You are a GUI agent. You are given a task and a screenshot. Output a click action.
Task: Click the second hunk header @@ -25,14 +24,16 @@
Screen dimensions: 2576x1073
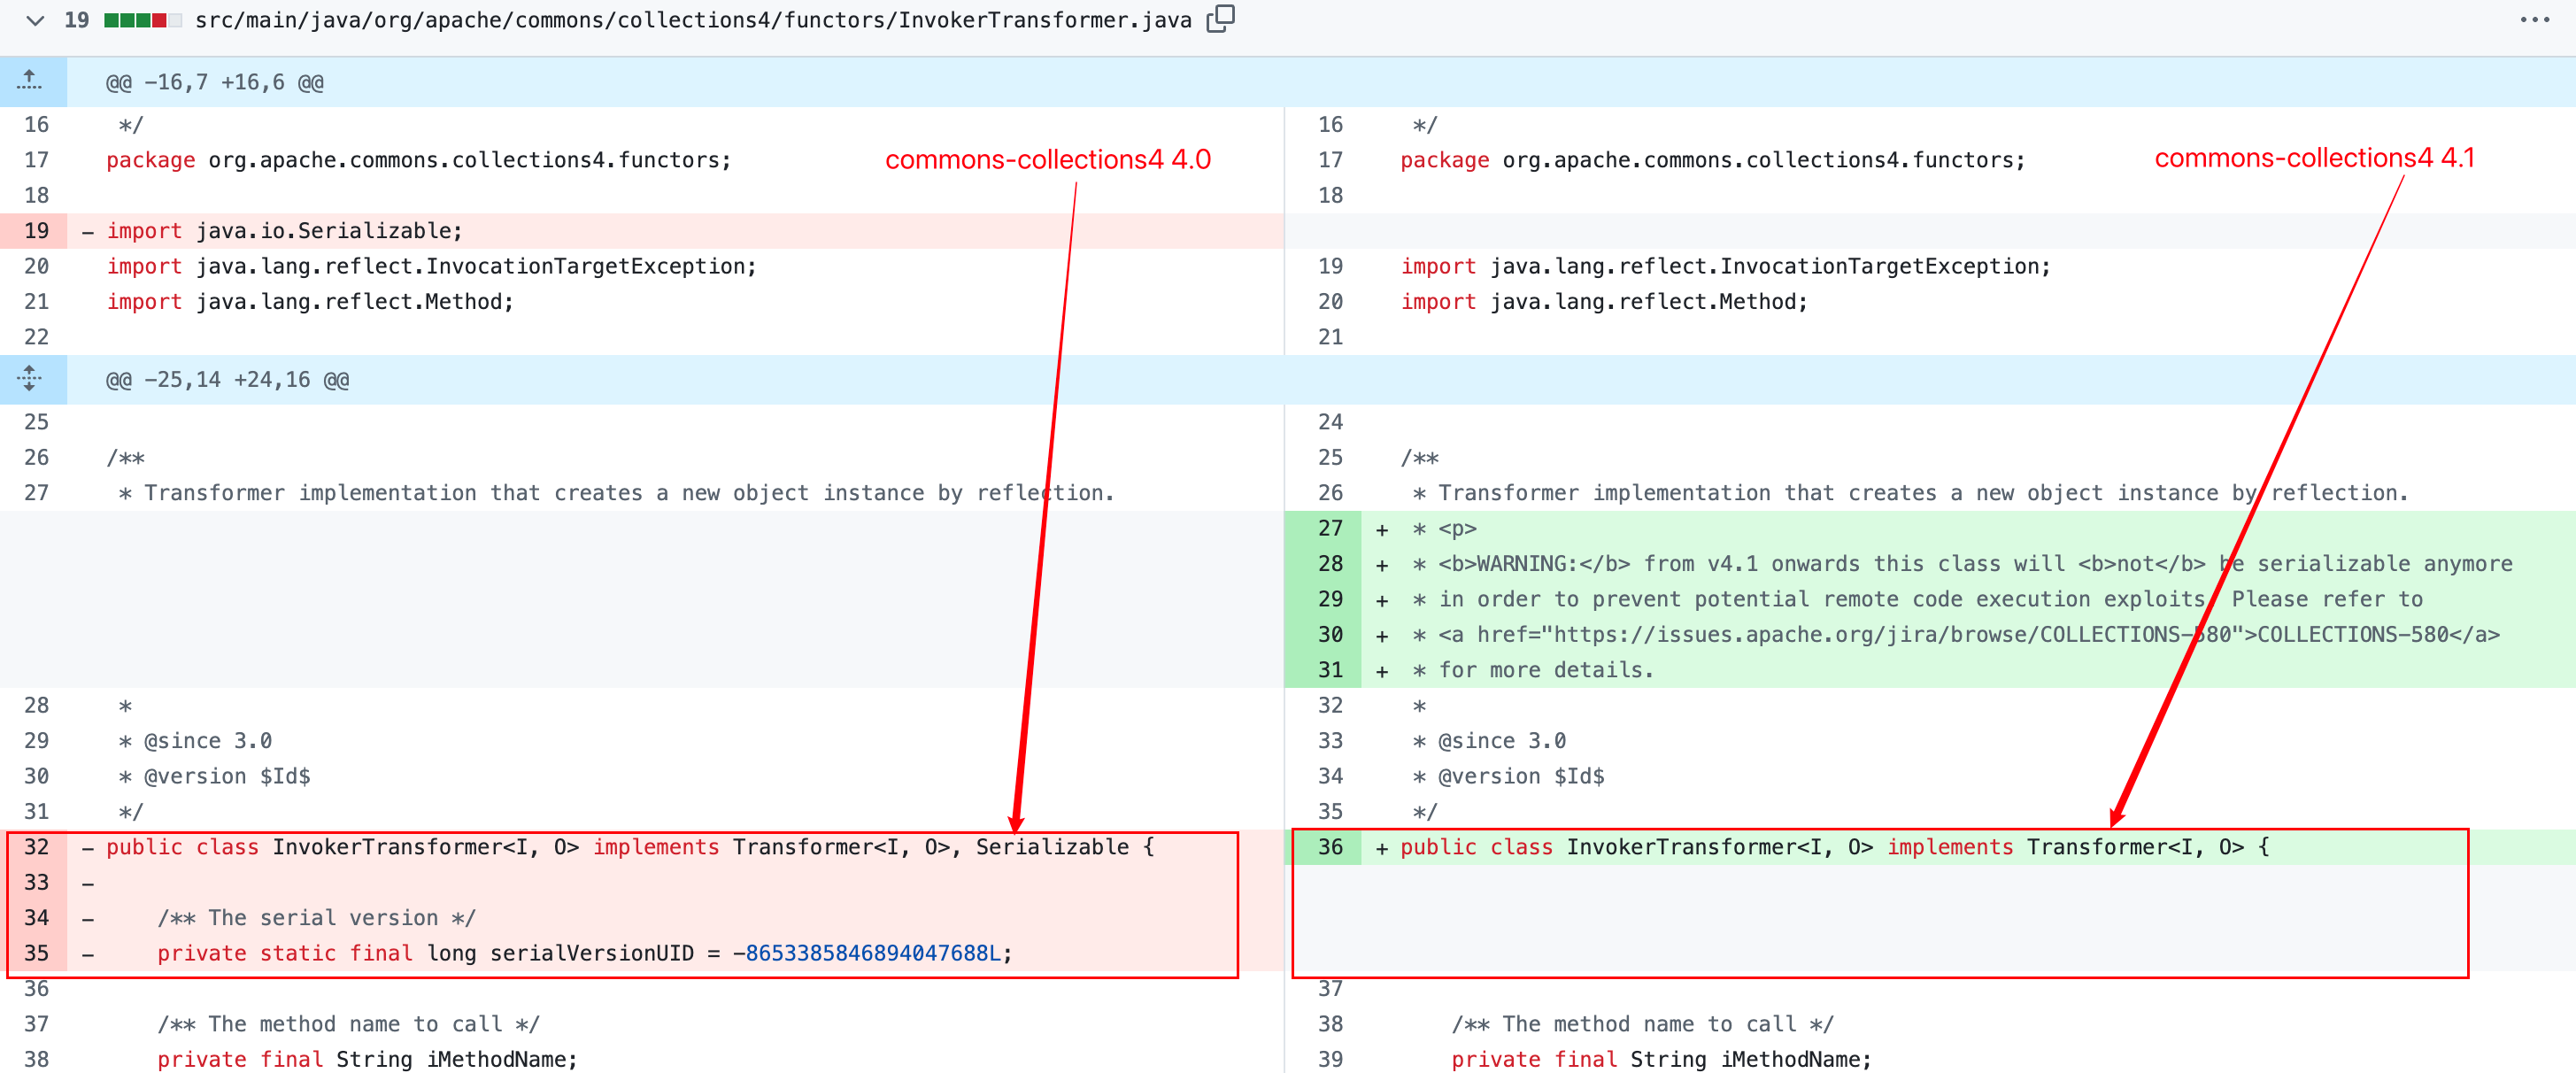227,380
